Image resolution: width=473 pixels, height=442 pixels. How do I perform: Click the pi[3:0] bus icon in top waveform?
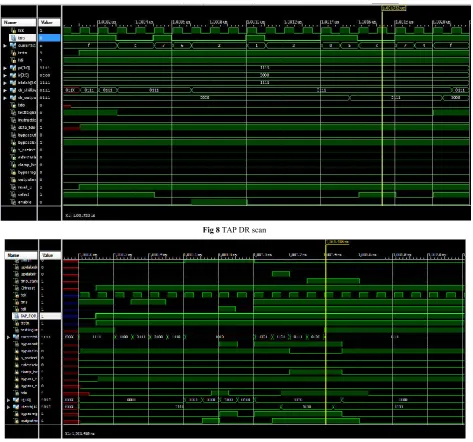tap(13, 68)
